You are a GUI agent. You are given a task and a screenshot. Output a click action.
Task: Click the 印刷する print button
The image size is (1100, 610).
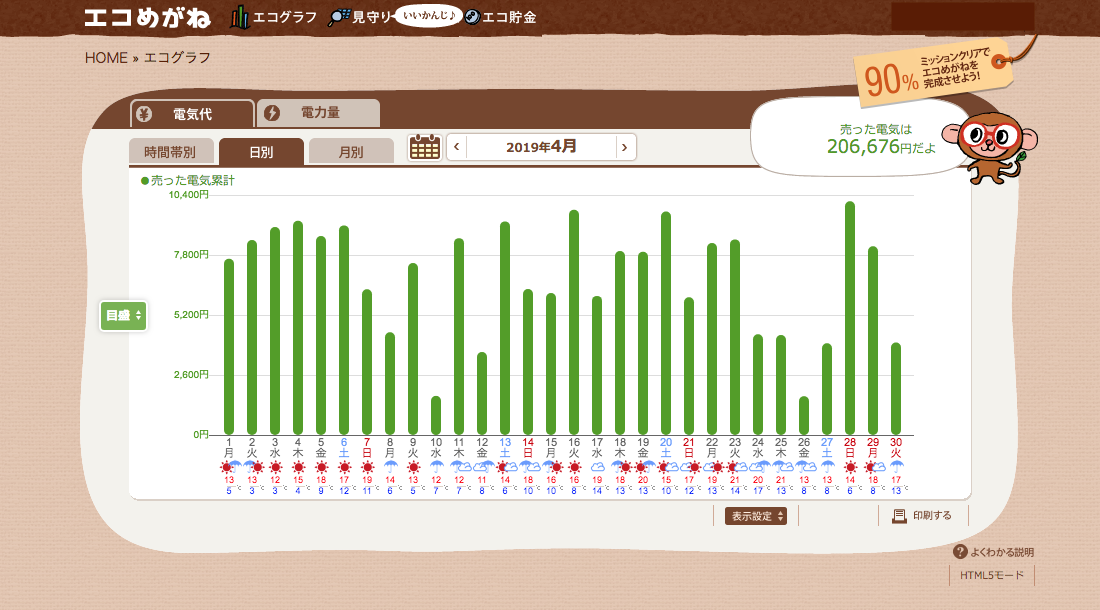point(923,516)
